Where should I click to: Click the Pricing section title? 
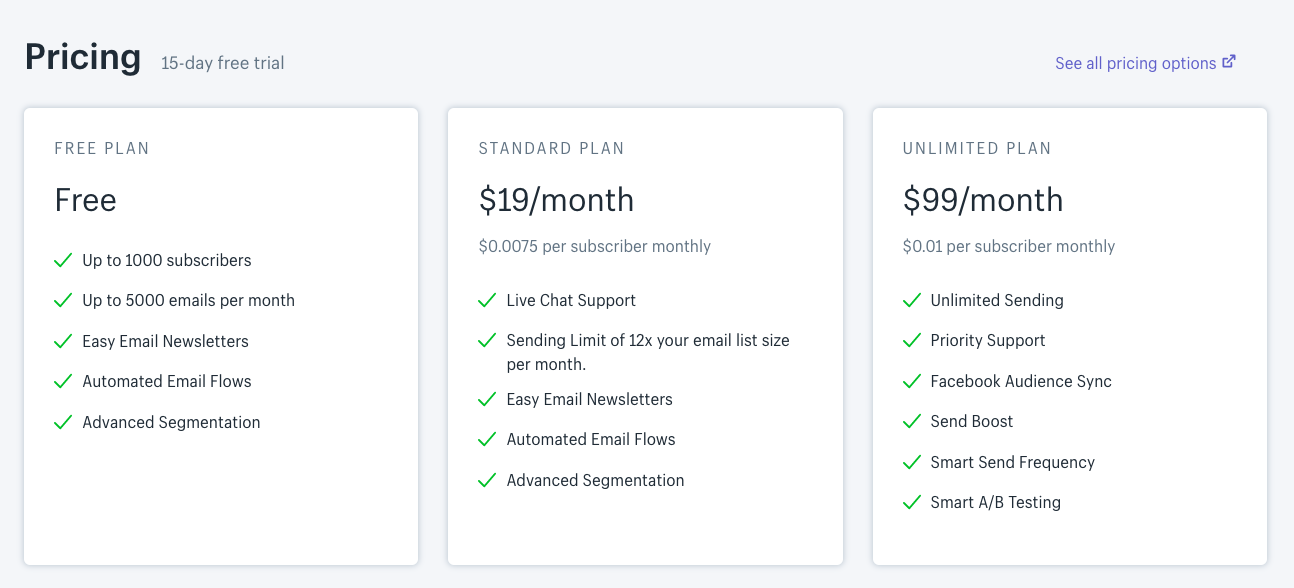pos(83,58)
